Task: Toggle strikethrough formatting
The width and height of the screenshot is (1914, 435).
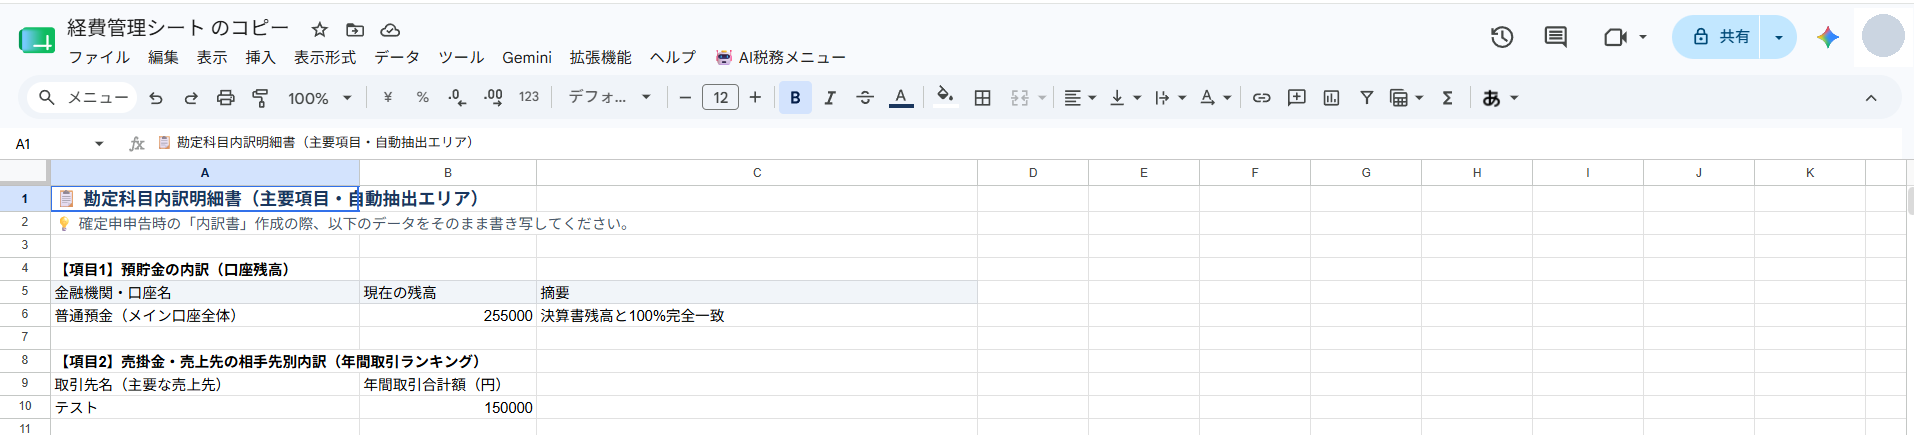Action: [865, 98]
